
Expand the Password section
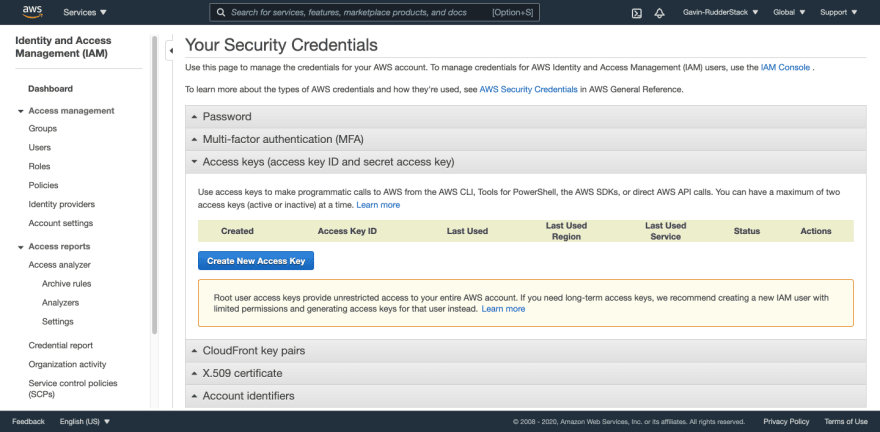pos(227,117)
